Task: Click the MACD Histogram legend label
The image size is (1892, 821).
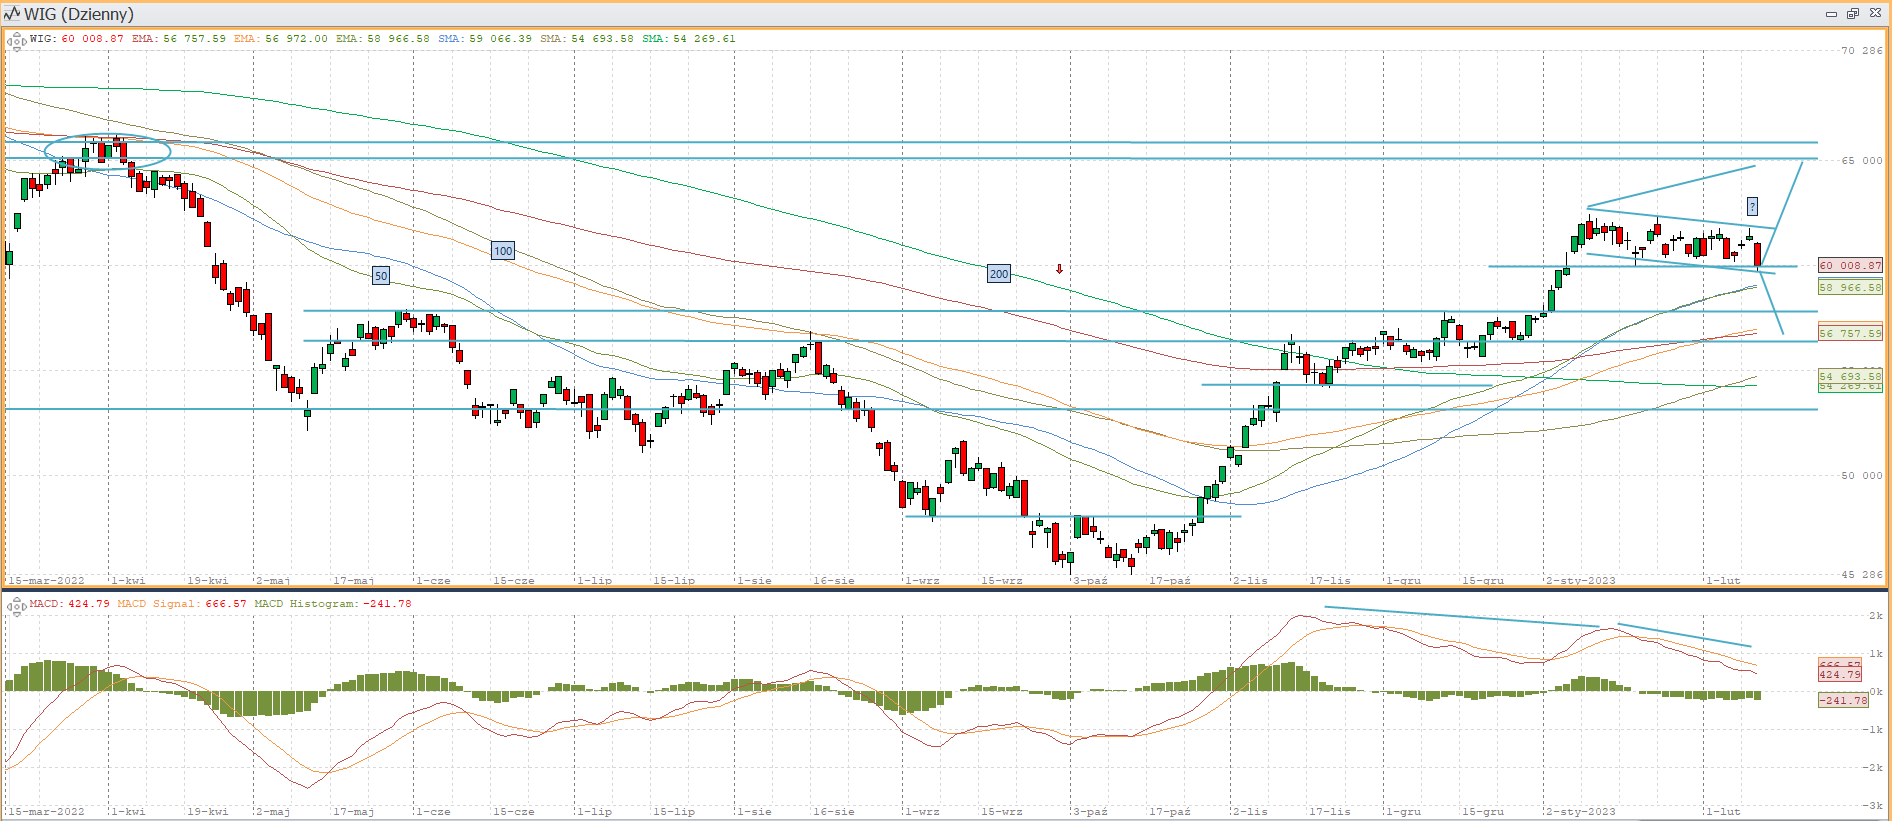Action: [332, 604]
